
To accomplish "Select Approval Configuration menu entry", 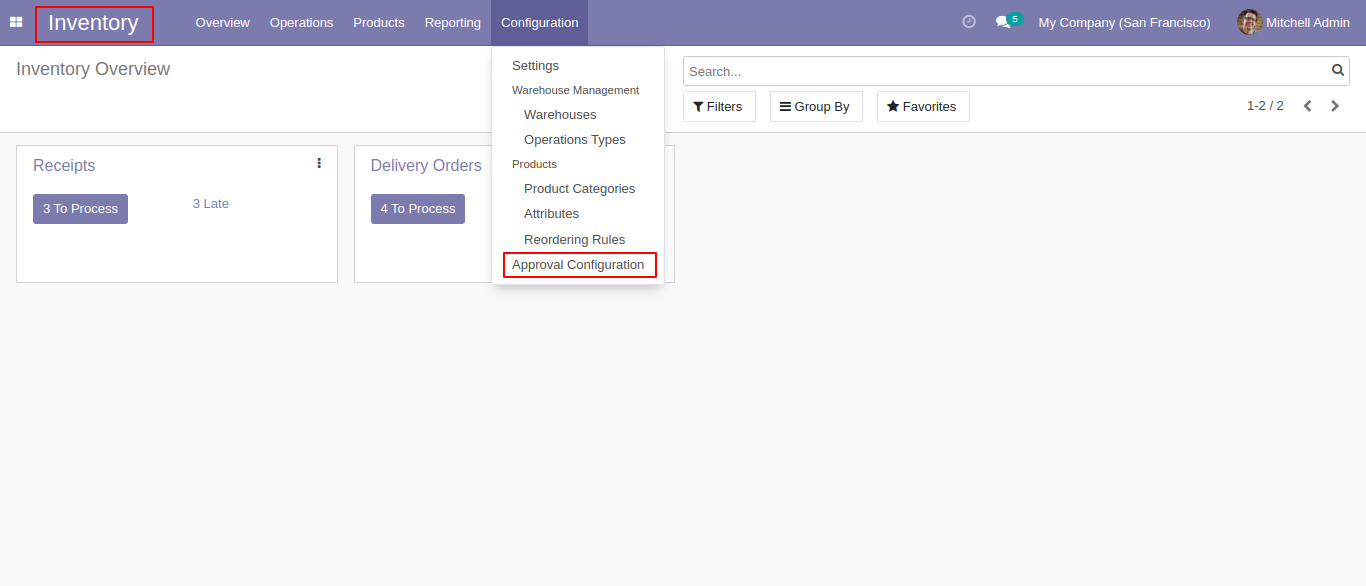I will (578, 265).
